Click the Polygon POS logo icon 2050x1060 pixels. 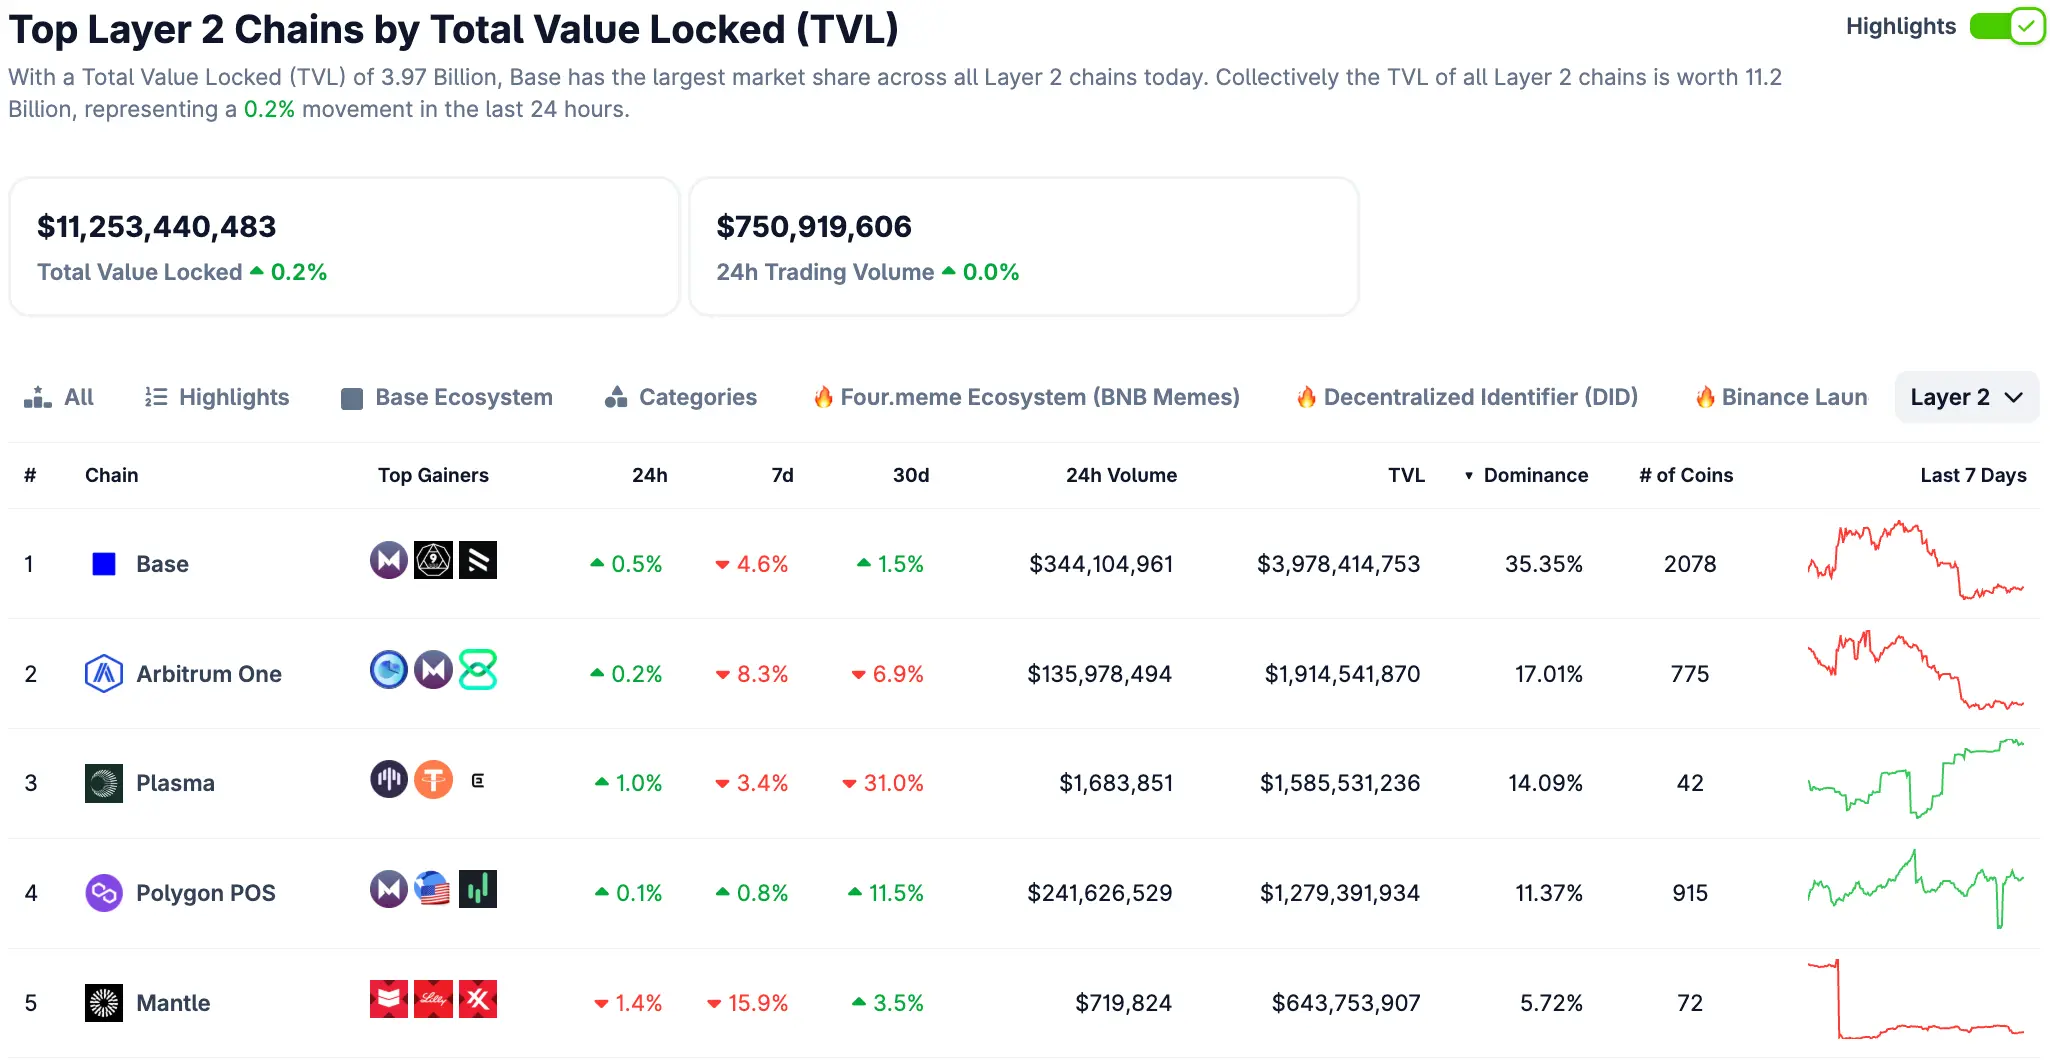point(104,893)
